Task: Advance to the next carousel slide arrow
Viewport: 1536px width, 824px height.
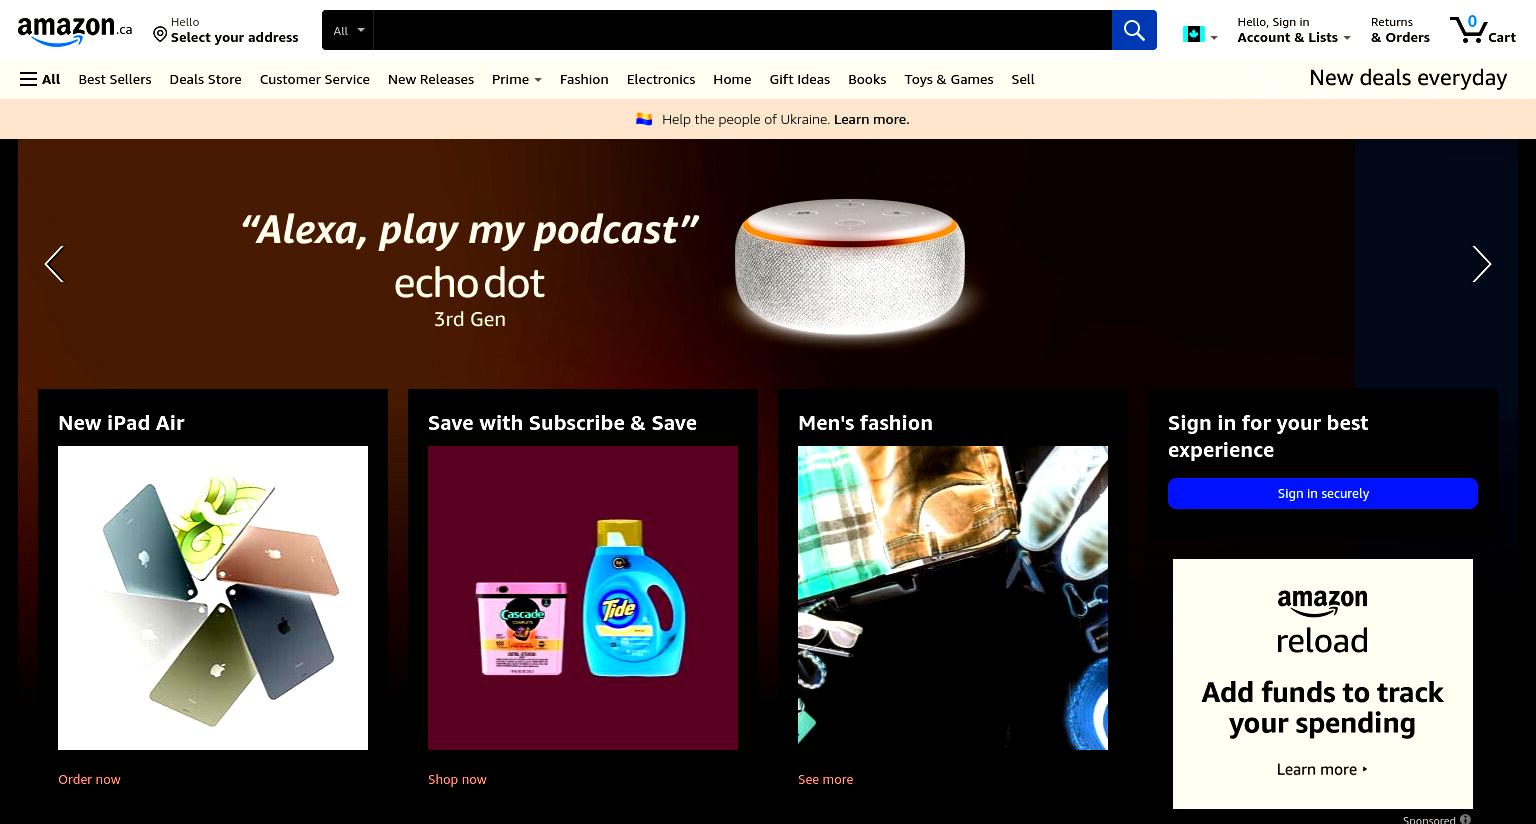Action: [x=1481, y=264]
